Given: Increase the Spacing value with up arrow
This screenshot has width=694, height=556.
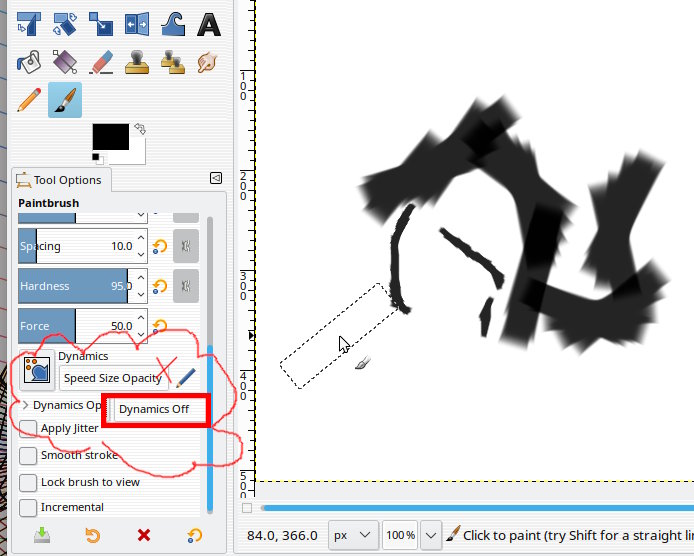Looking at the screenshot, I should (x=141, y=238).
